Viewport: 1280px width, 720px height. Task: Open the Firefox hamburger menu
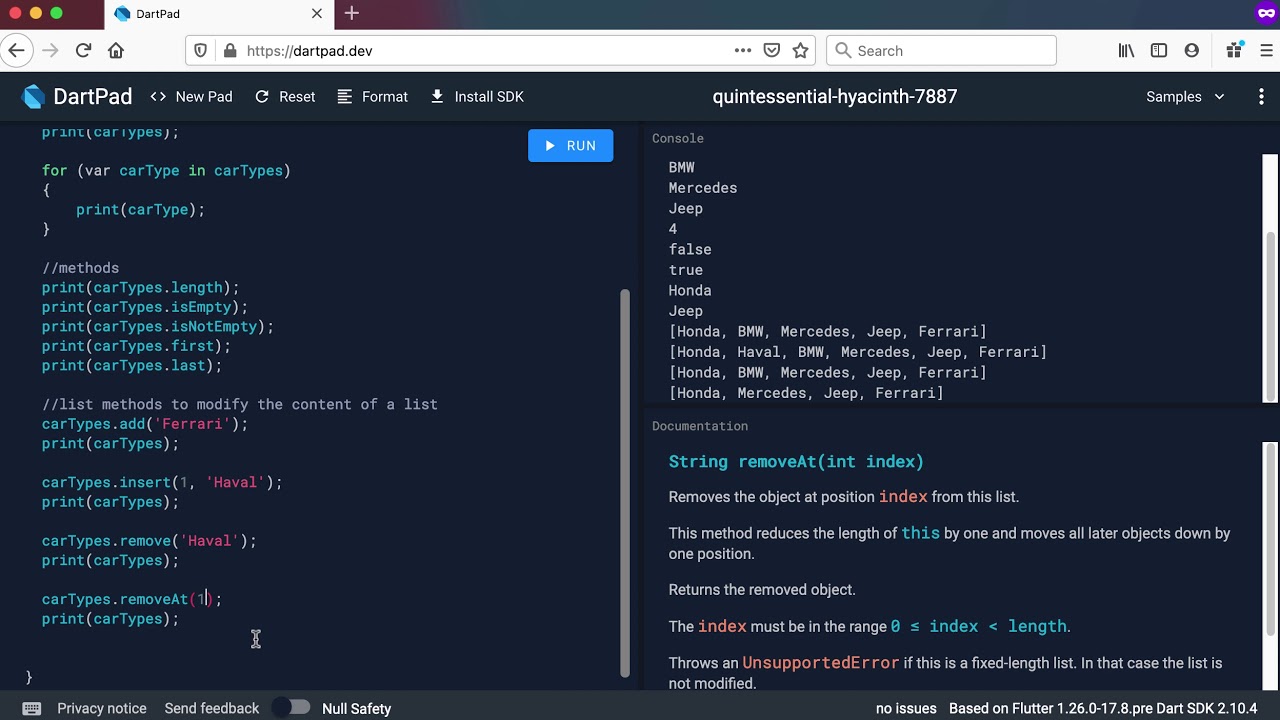click(x=1266, y=50)
